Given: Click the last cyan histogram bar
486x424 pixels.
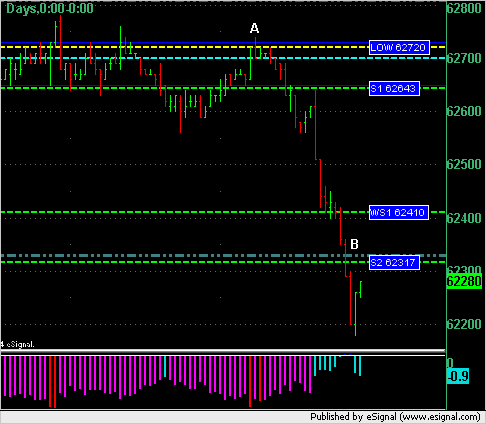Looking at the screenshot, I should [x=360, y=366].
